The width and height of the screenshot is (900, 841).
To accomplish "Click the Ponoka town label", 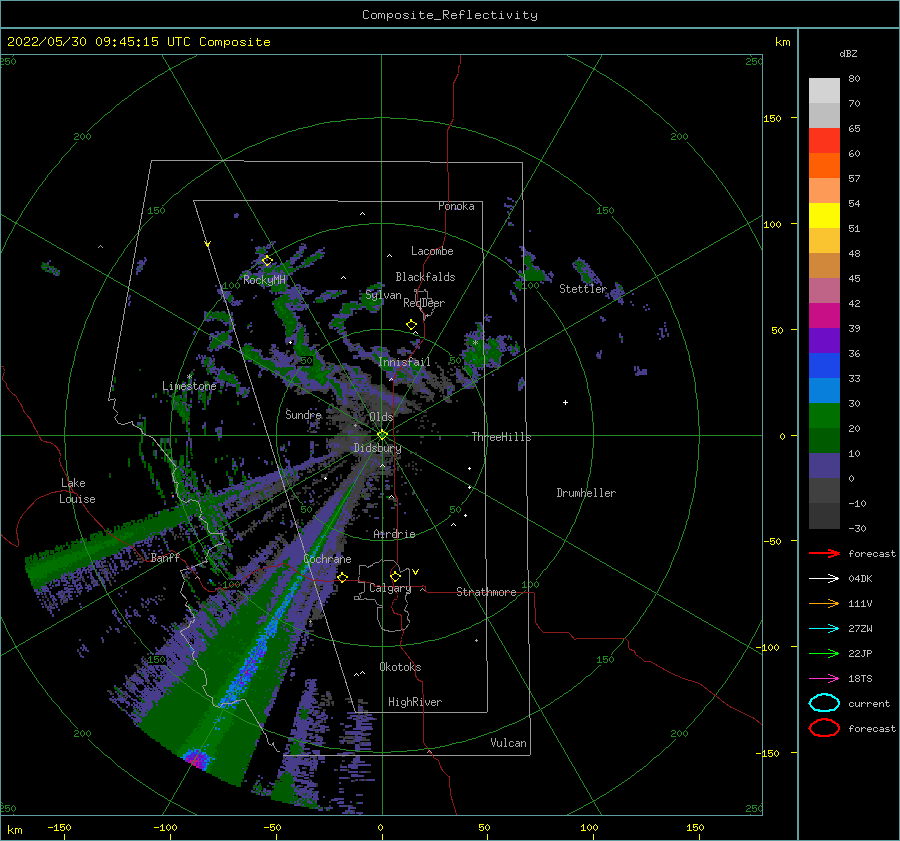I will (x=456, y=206).
